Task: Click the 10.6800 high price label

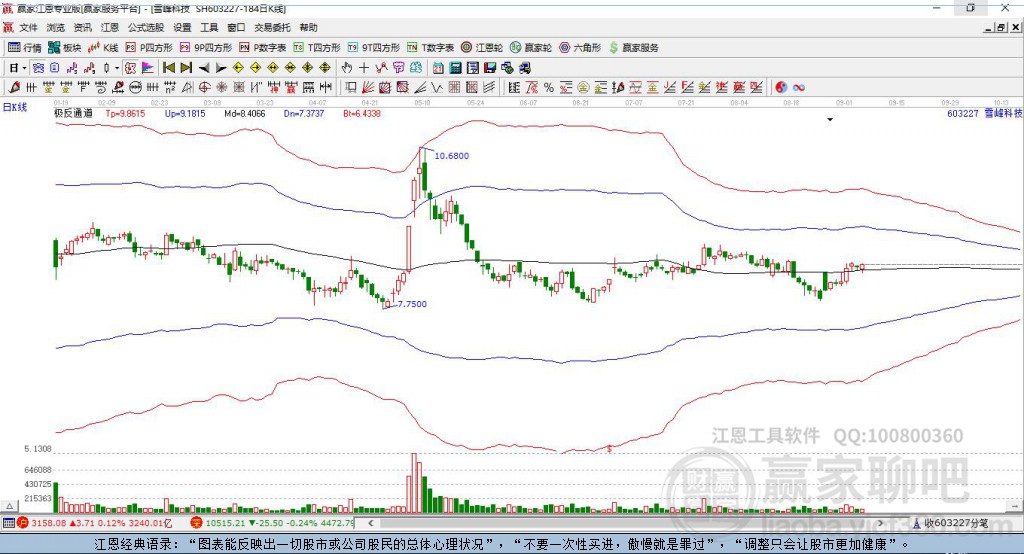Action: click(x=452, y=155)
